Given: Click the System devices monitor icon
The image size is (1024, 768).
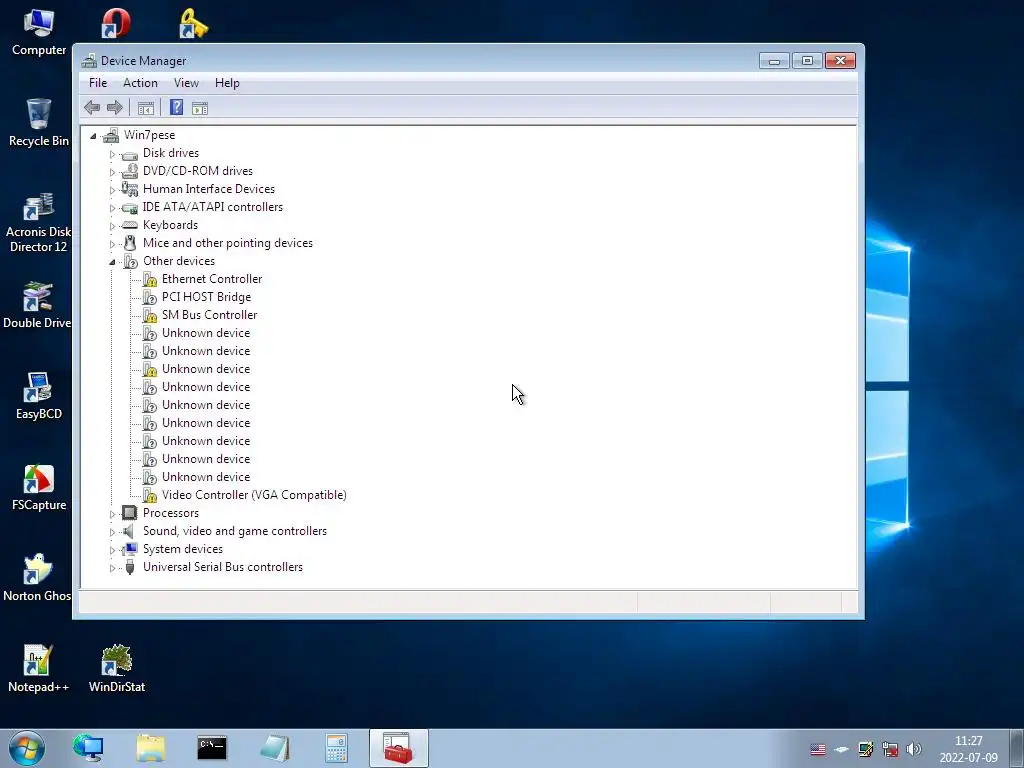Looking at the screenshot, I should pos(130,549).
